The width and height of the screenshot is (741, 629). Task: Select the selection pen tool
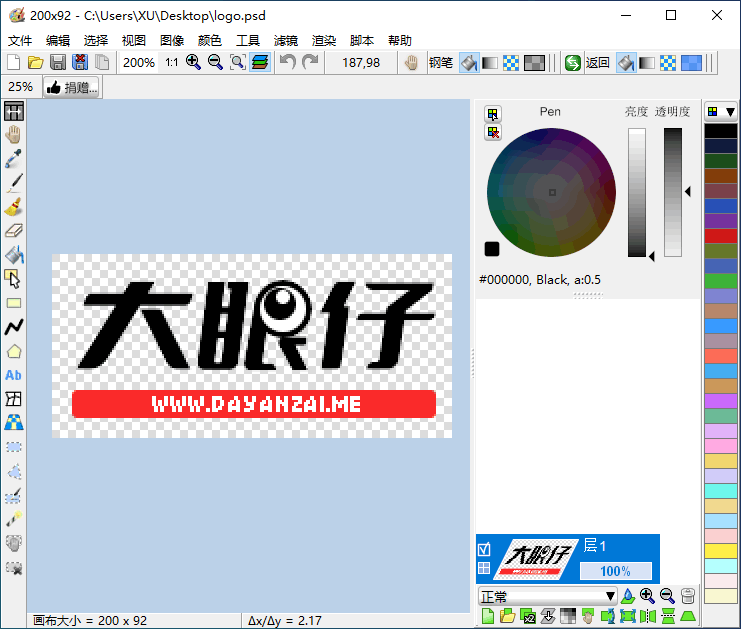(x=14, y=495)
